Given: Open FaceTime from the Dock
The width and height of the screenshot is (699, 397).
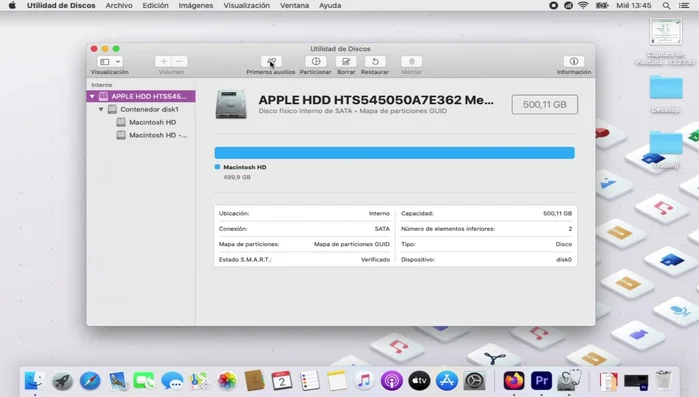Looking at the screenshot, I should pyautogui.click(x=144, y=381).
